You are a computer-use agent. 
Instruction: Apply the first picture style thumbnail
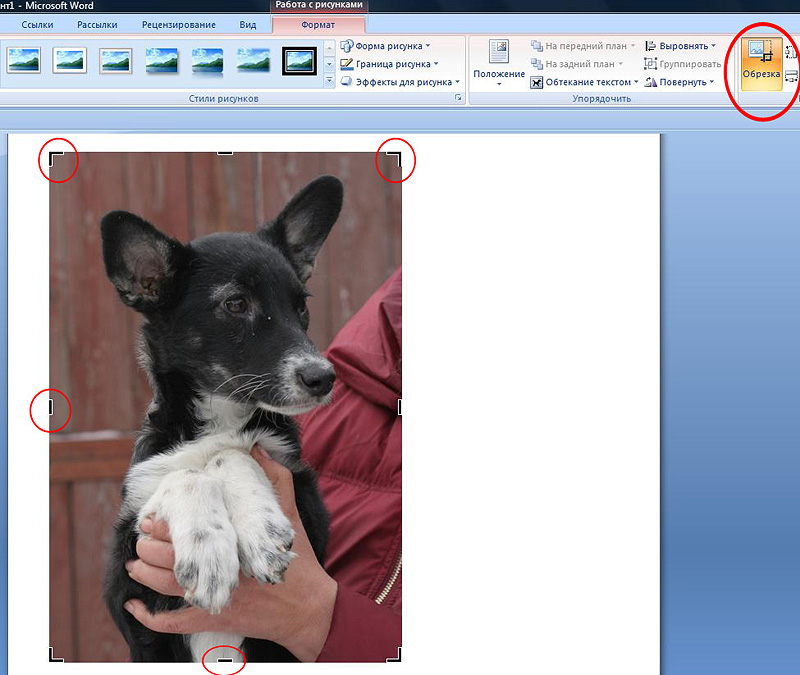point(23,60)
